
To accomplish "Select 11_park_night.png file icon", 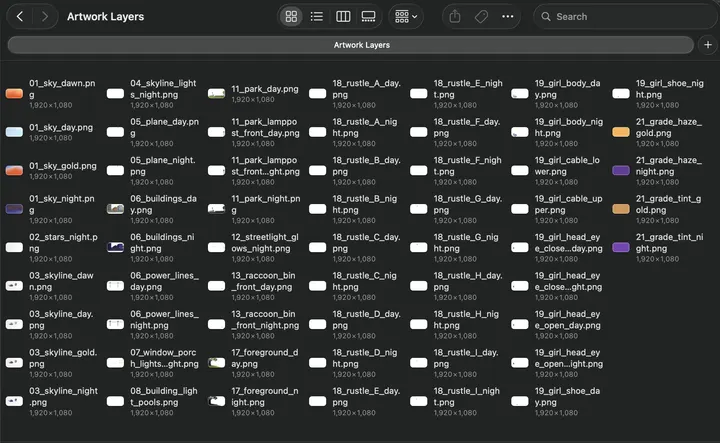I will [216, 209].
